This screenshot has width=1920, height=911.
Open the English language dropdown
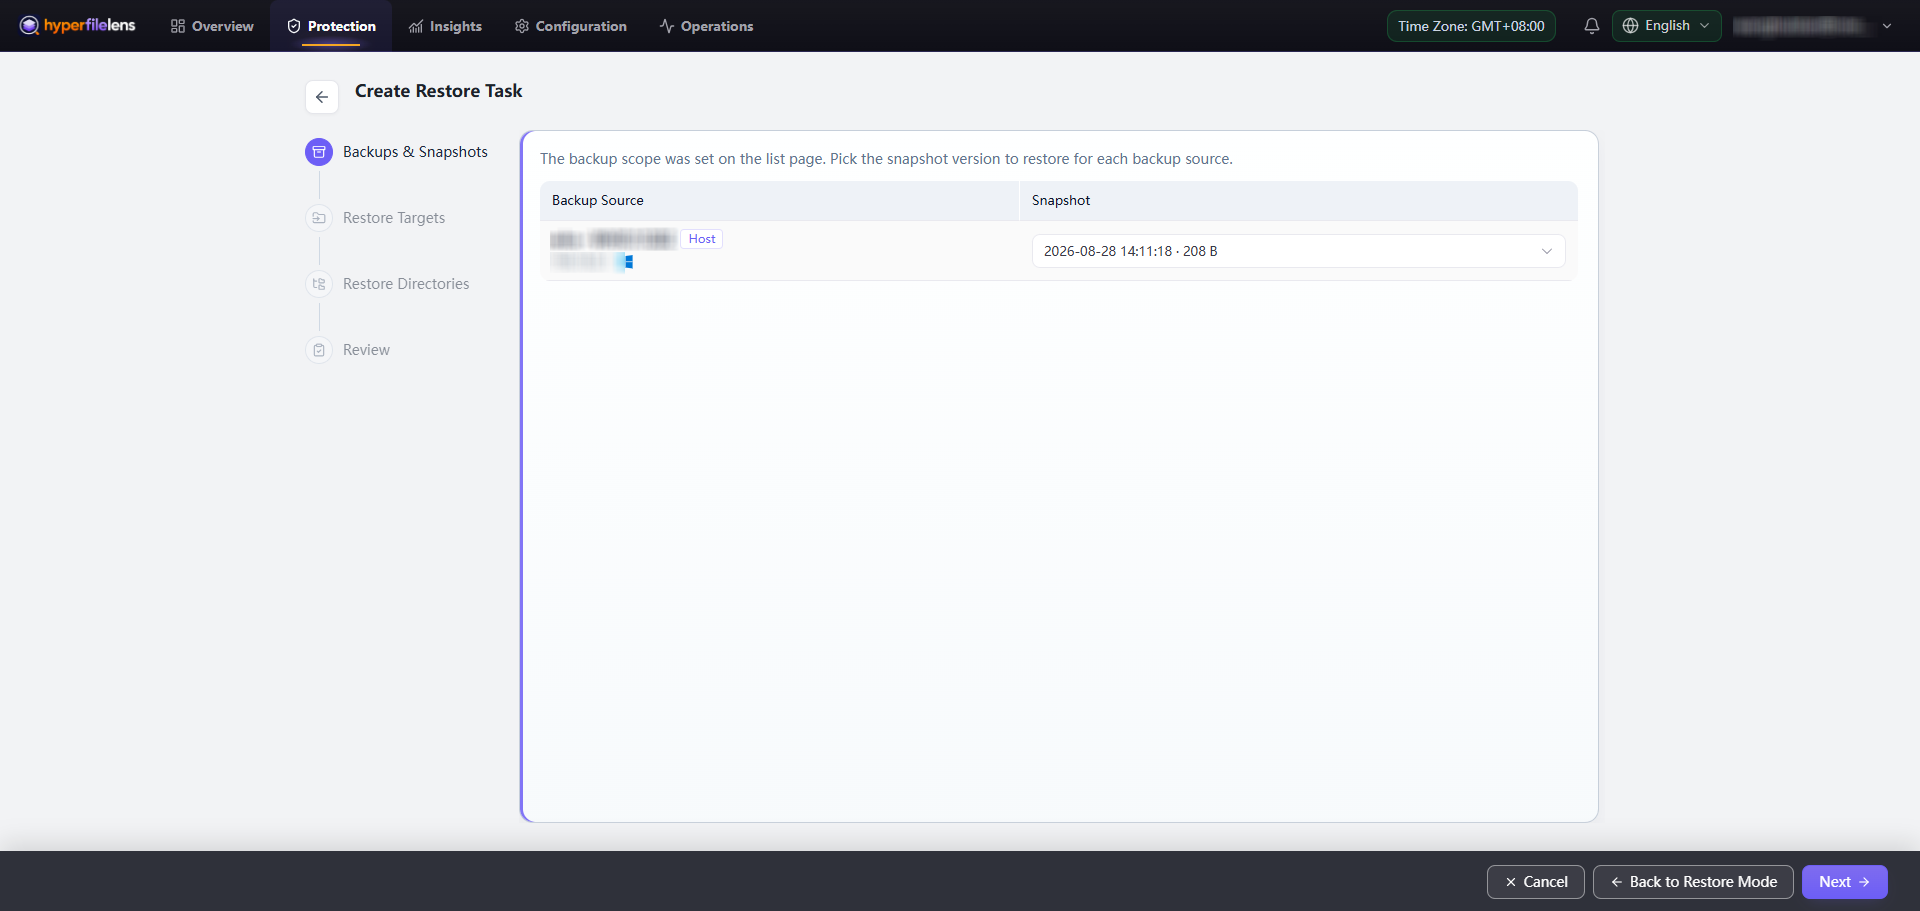click(1666, 26)
